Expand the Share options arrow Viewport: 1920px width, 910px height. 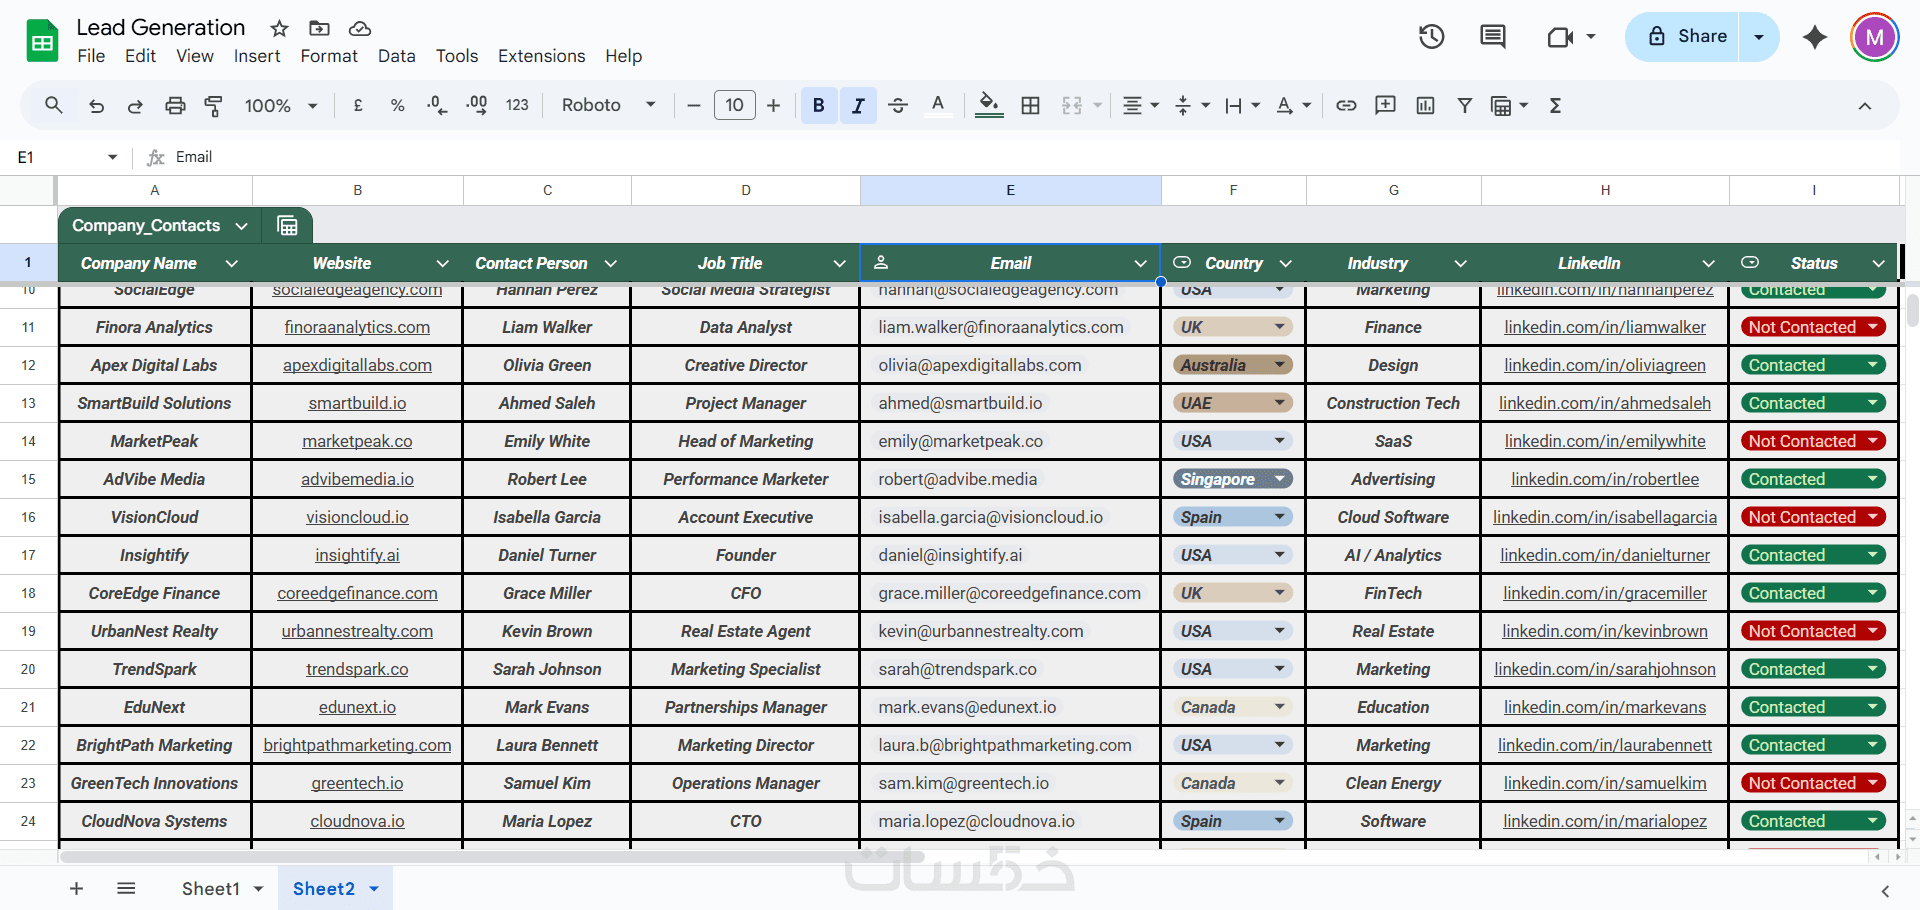pyautogui.click(x=1759, y=37)
